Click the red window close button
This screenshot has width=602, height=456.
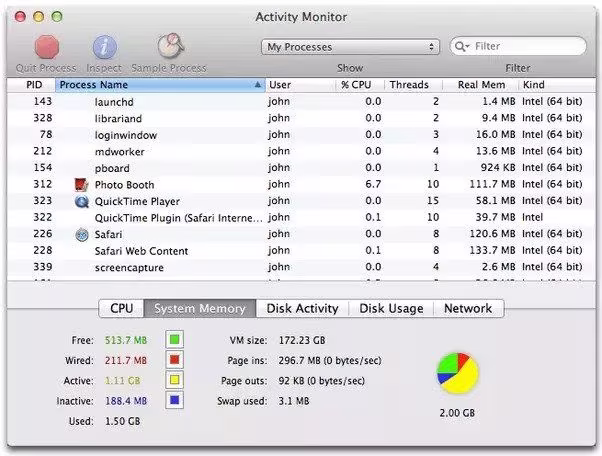pyautogui.click(x=20, y=17)
